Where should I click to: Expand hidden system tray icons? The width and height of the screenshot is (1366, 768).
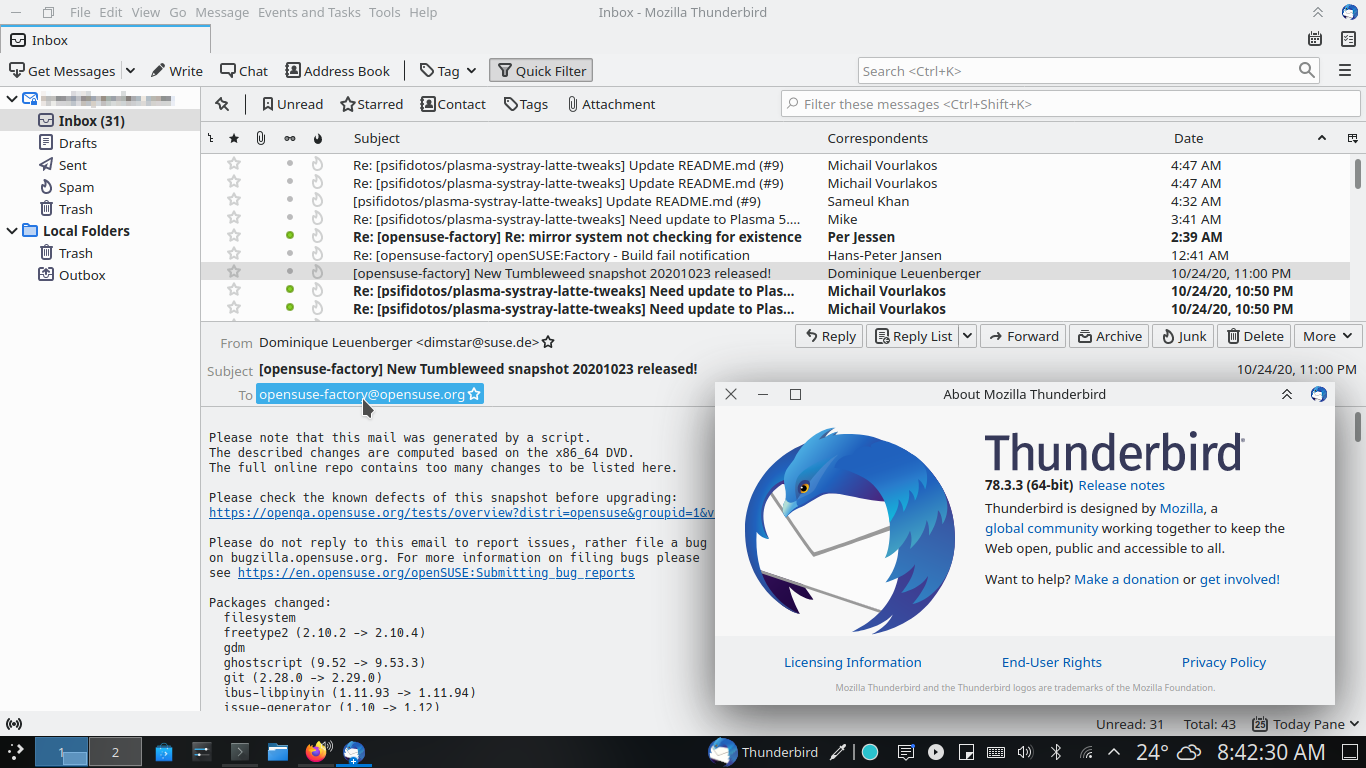click(1116, 752)
